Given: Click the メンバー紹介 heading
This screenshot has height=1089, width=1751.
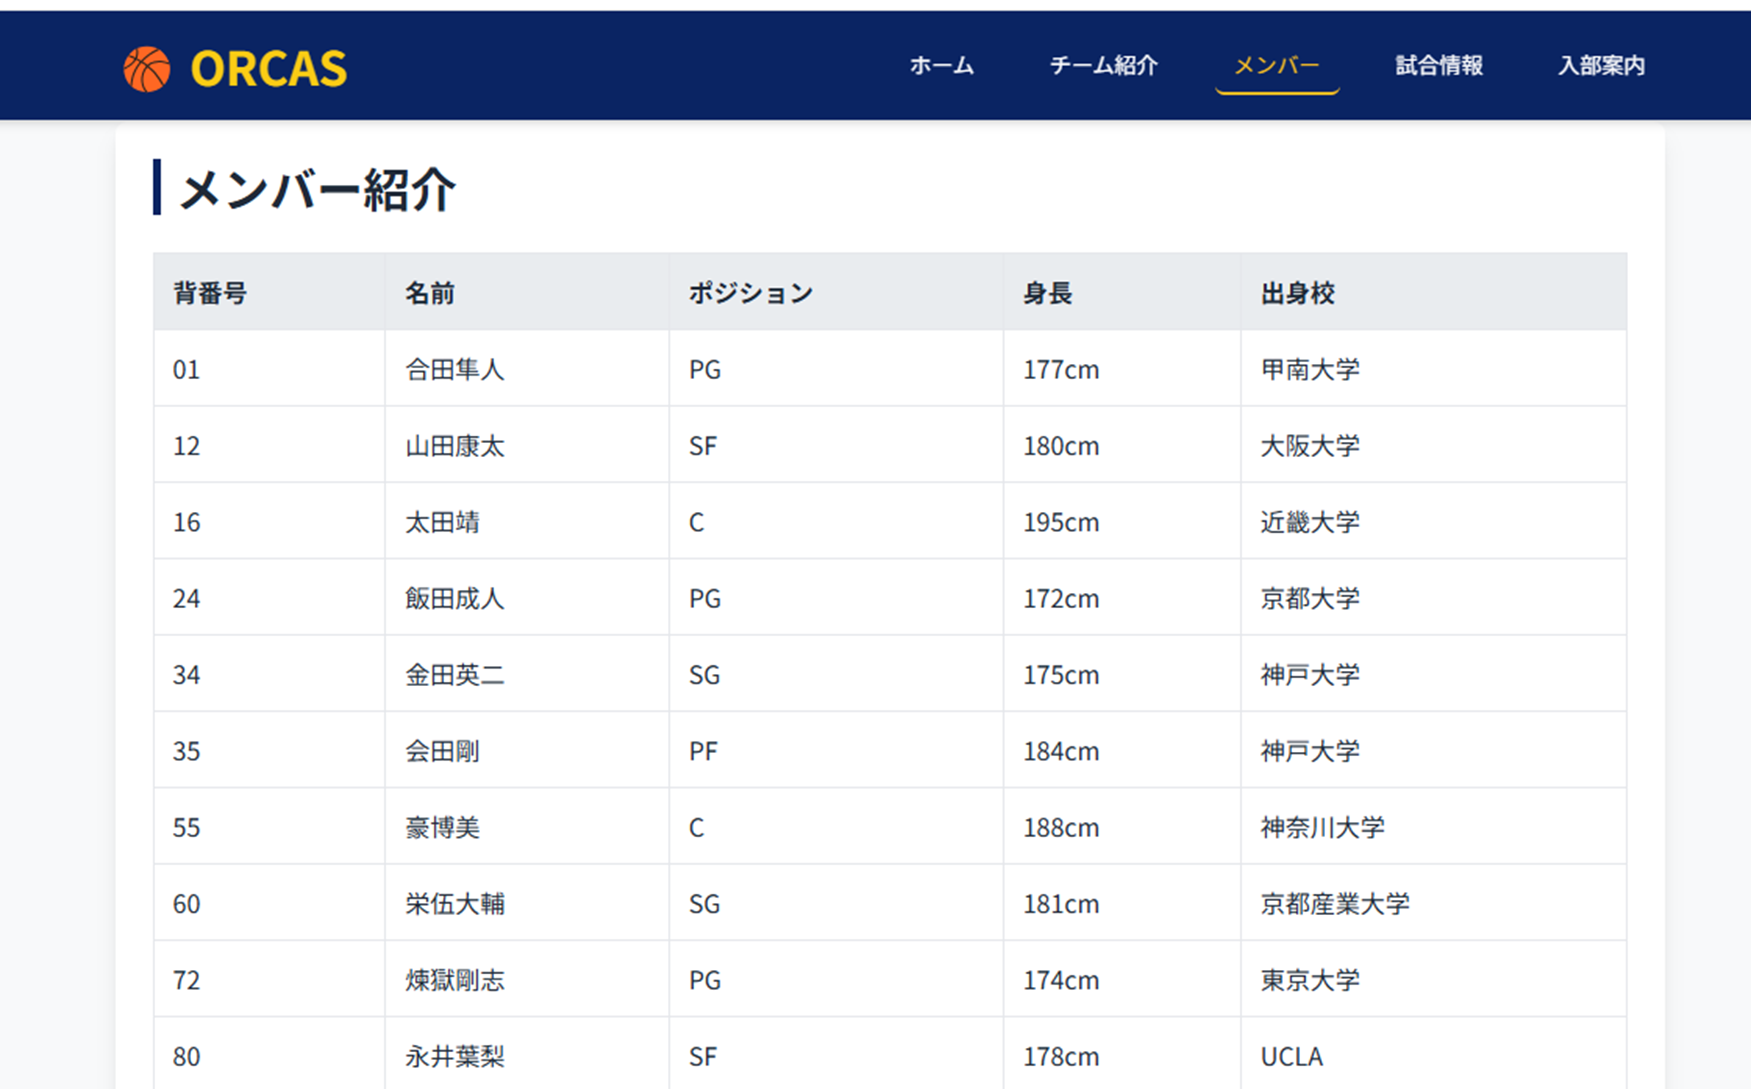Looking at the screenshot, I should pyautogui.click(x=317, y=188).
